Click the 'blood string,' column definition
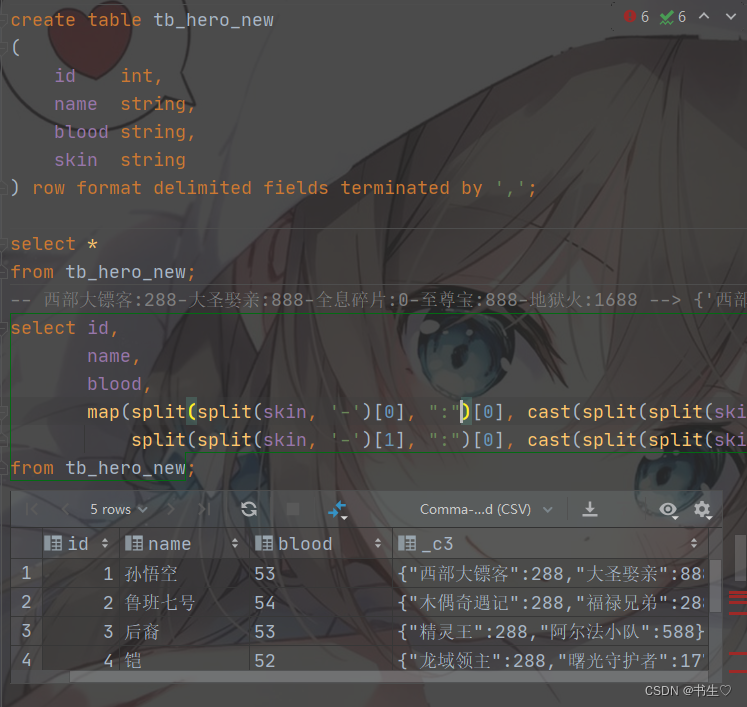 [x=125, y=132]
